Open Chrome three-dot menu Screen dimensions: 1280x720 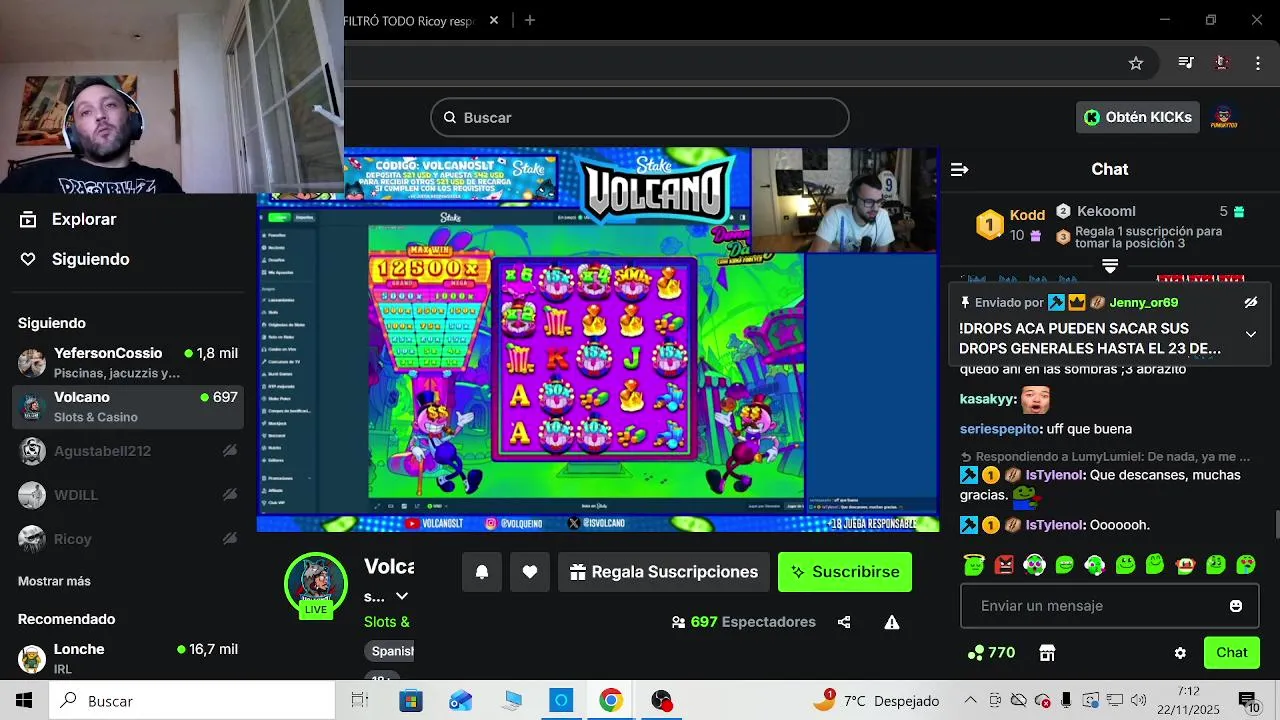coord(1258,63)
